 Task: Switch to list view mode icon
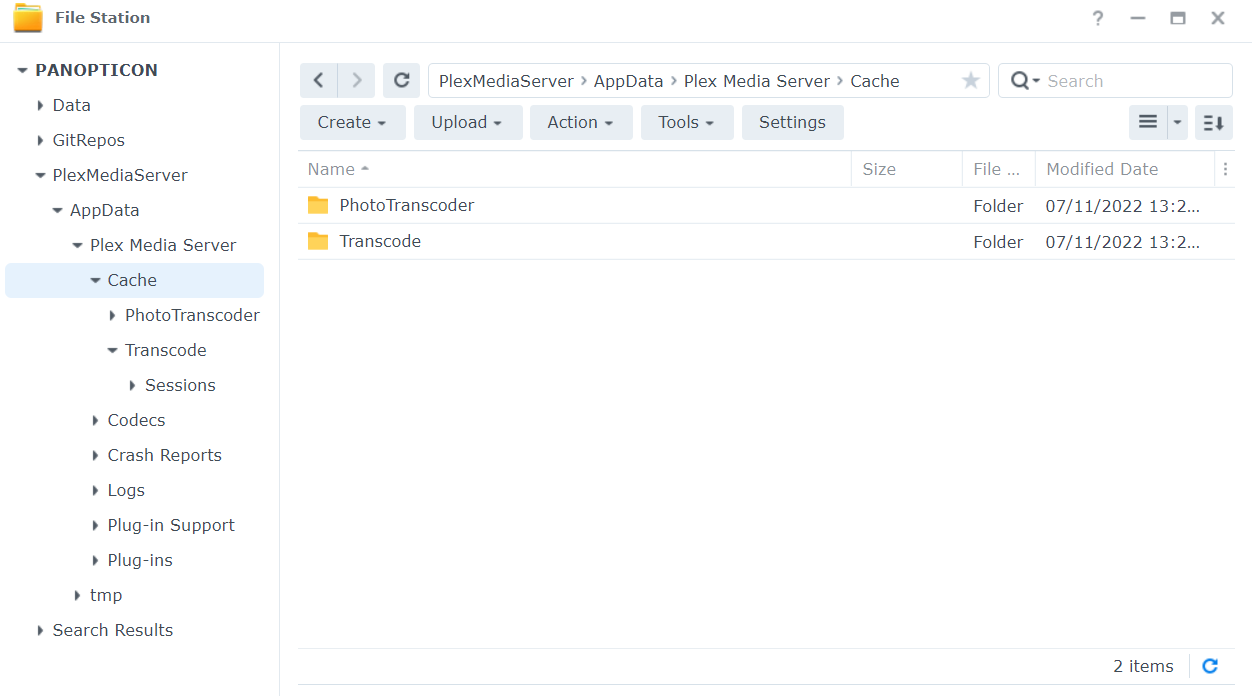tap(1148, 122)
